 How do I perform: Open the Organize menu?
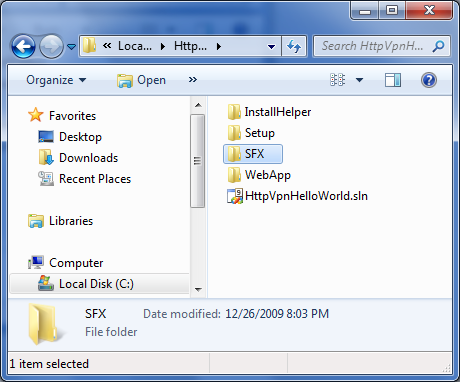[x=56, y=80]
